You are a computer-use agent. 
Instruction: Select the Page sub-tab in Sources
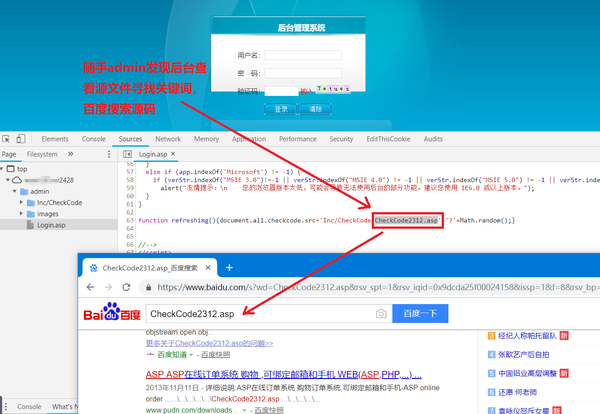[x=9, y=154]
